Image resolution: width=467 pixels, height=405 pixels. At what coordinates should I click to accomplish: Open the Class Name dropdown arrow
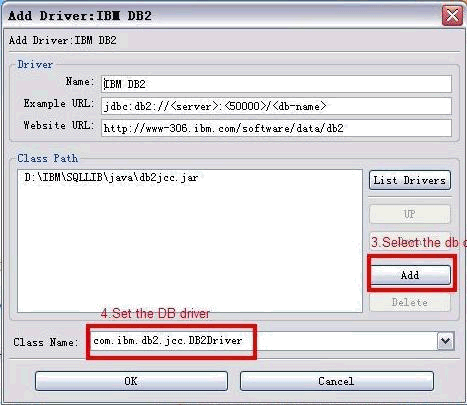(446, 341)
